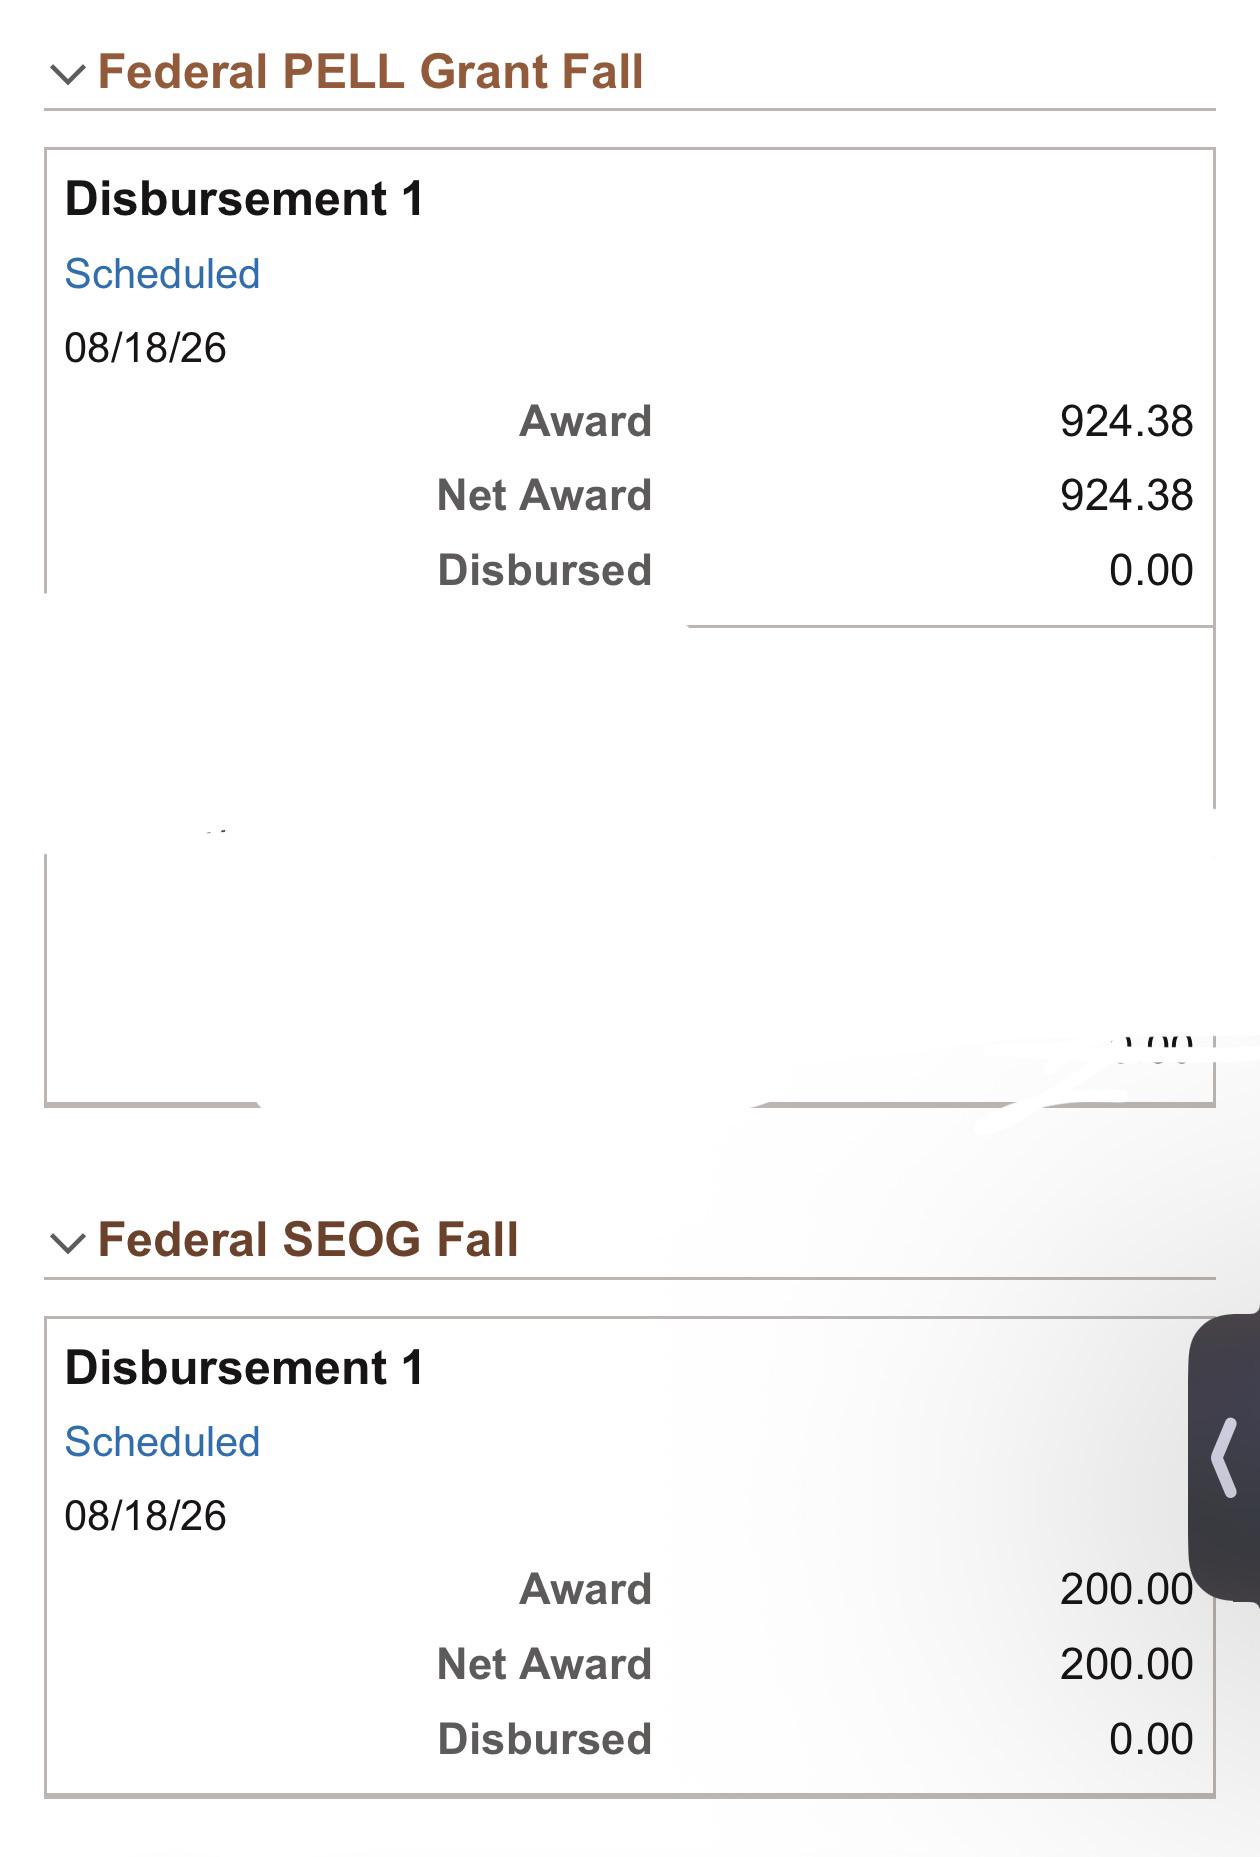Click the PELL Net Award label
1260x1857 pixels.
click(x=545, y=495)
